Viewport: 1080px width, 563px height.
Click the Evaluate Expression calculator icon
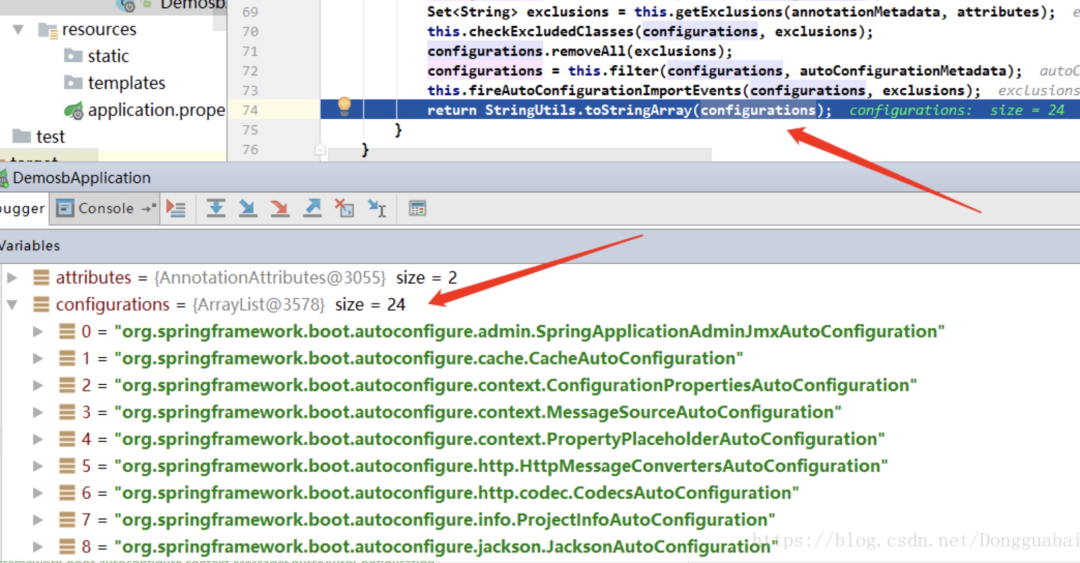(417, 208)
